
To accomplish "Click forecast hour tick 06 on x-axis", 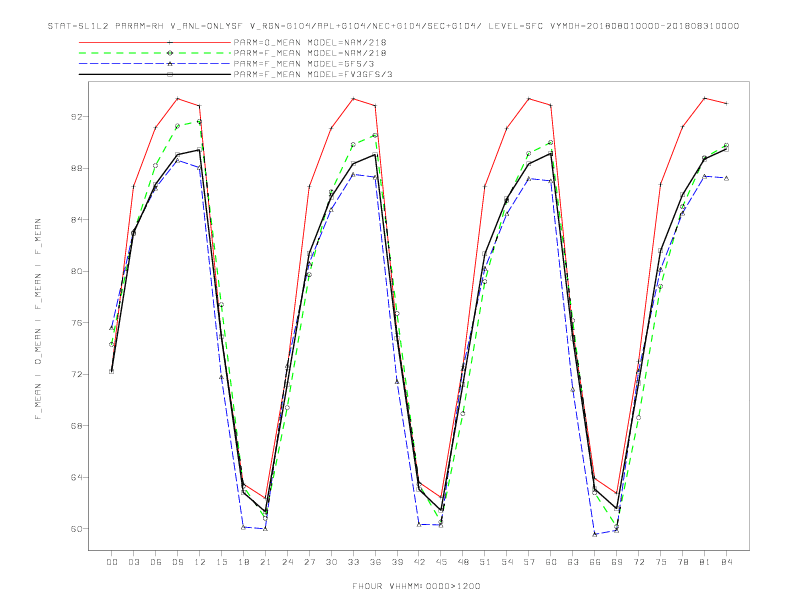I will (156, 562).
